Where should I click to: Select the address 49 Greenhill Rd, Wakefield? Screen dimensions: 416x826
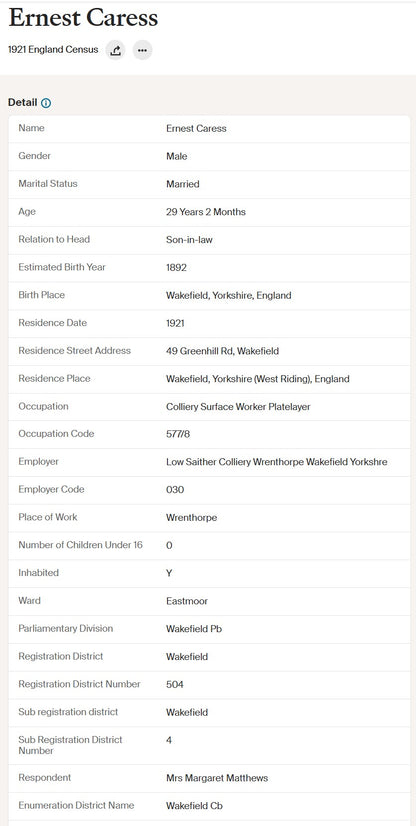(x=222, y=351)
